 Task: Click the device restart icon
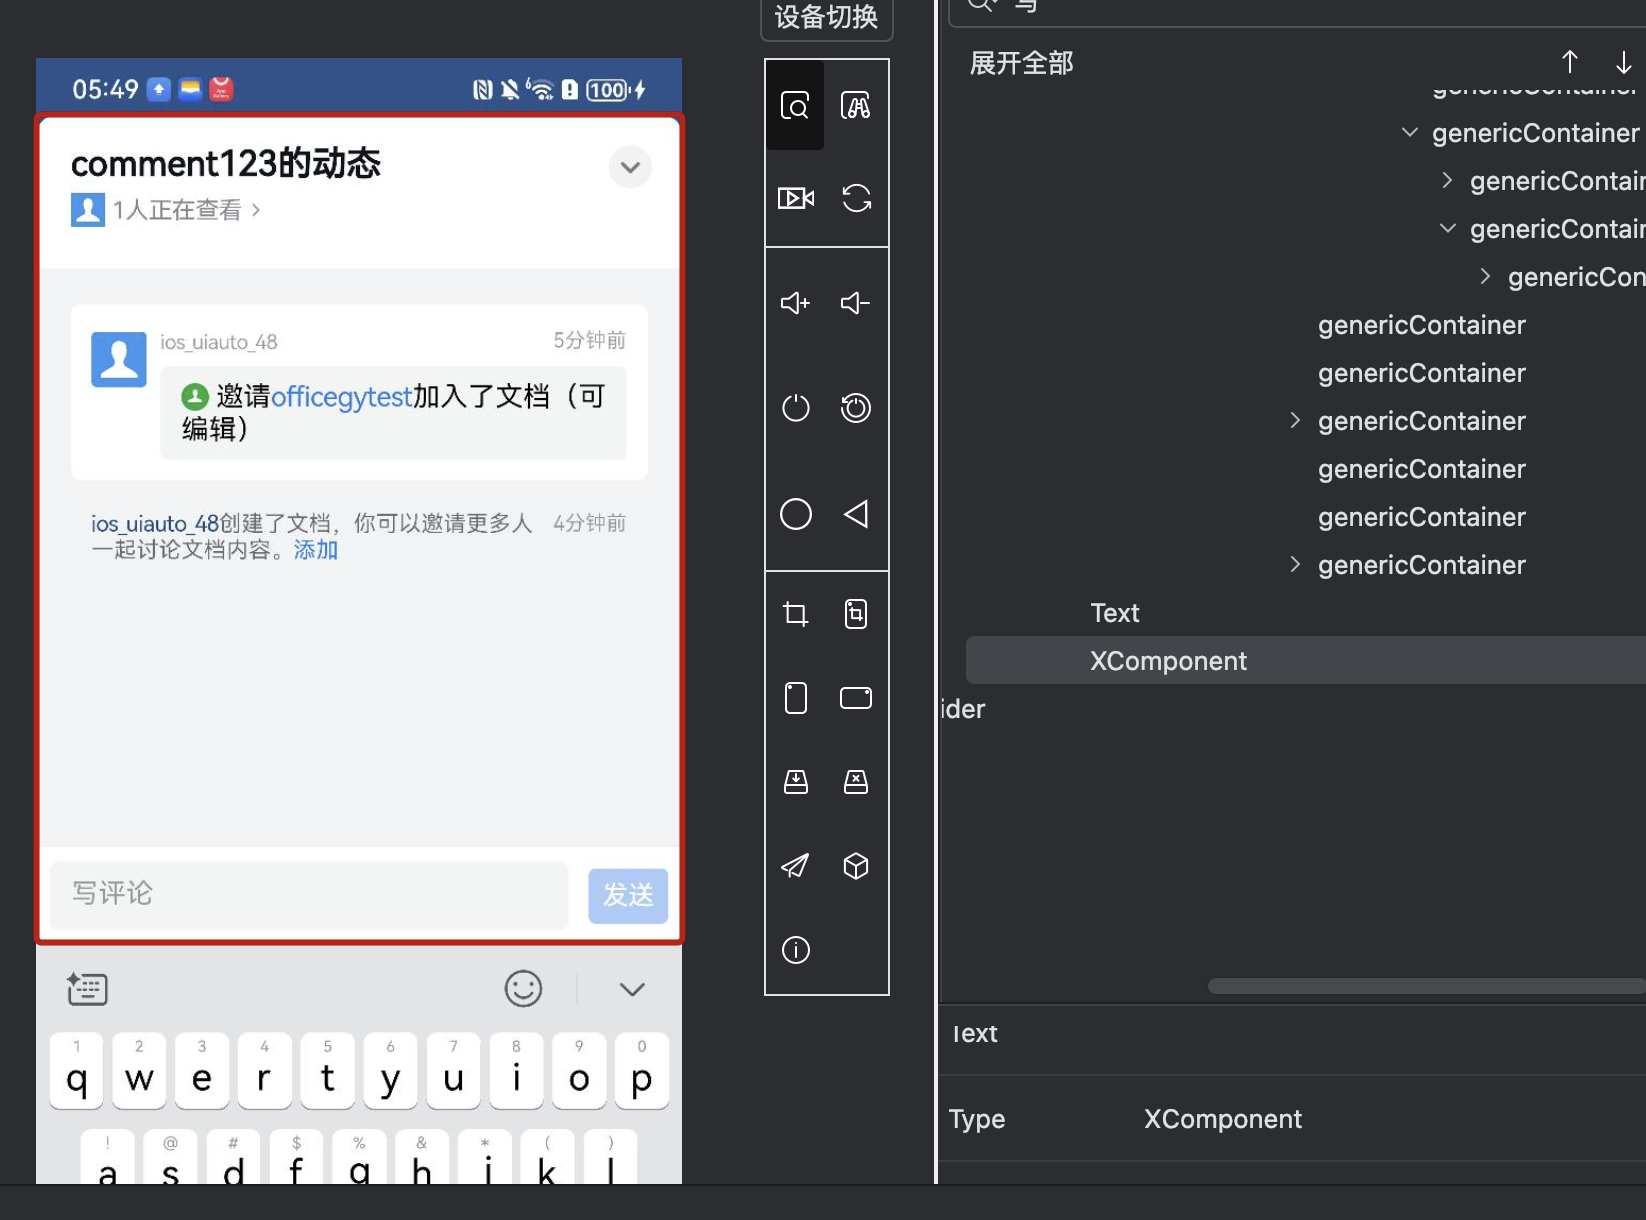[x=856, y=408]
